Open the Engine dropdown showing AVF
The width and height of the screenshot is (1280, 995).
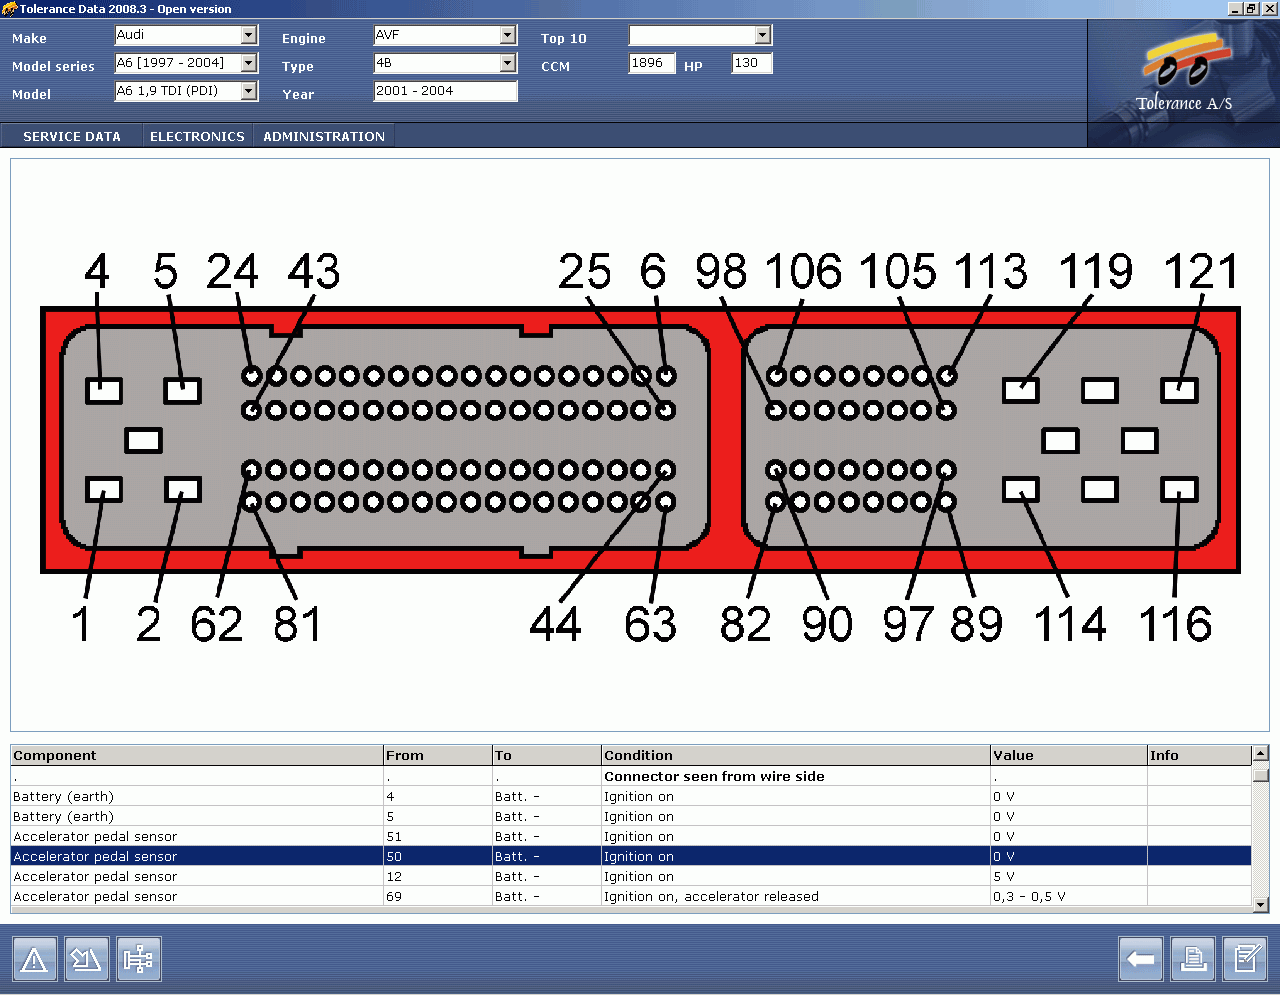[x=507, y=35]
